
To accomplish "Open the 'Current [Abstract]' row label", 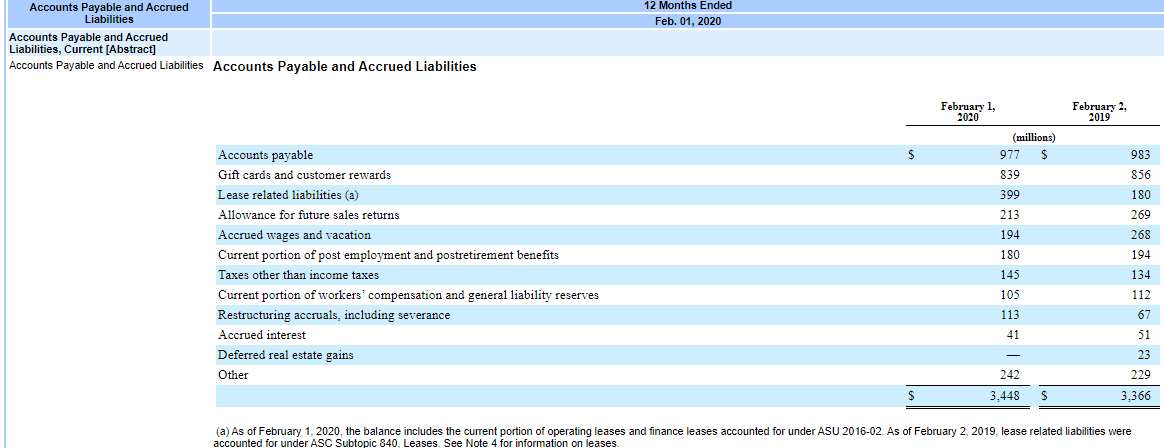I will [88, 43].
